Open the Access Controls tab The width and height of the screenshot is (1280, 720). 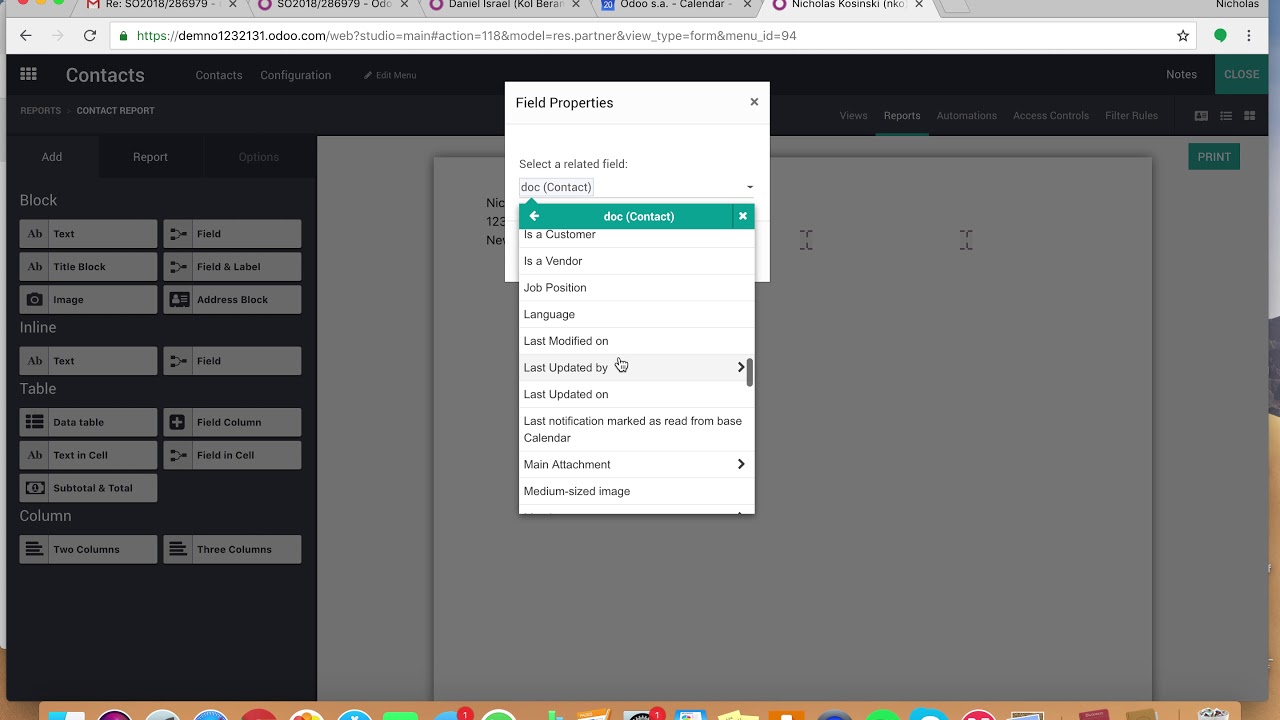1051,116
